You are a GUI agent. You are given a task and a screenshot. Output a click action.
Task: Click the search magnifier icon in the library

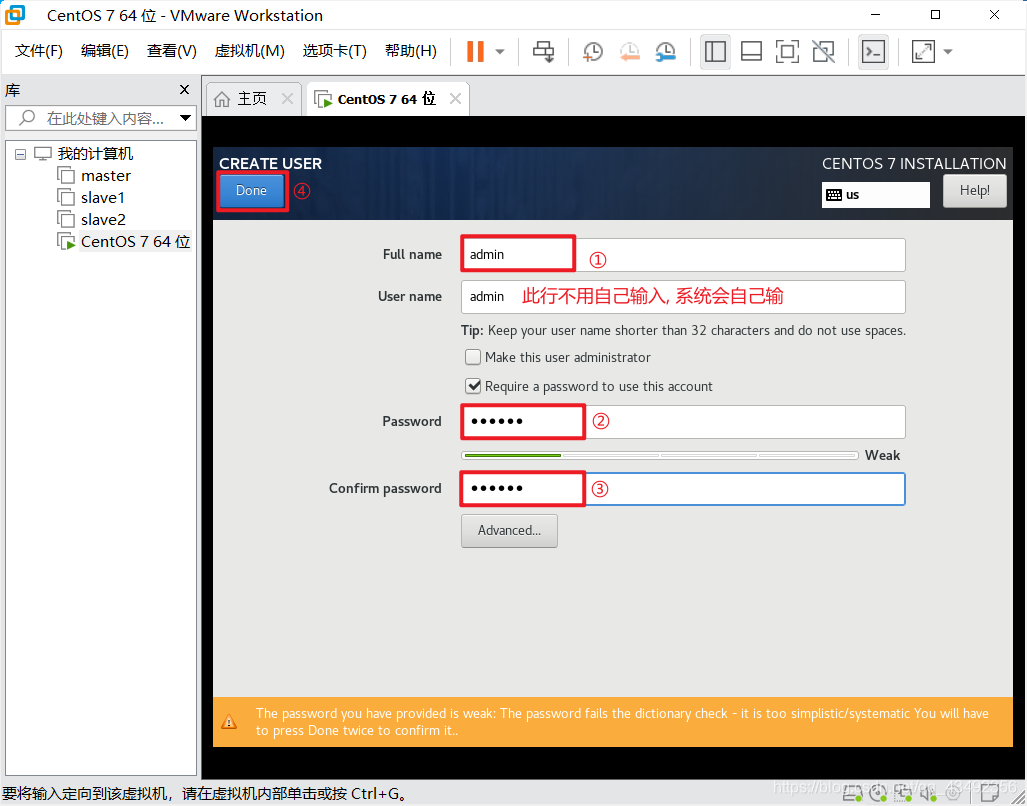(x=27, y=118)
